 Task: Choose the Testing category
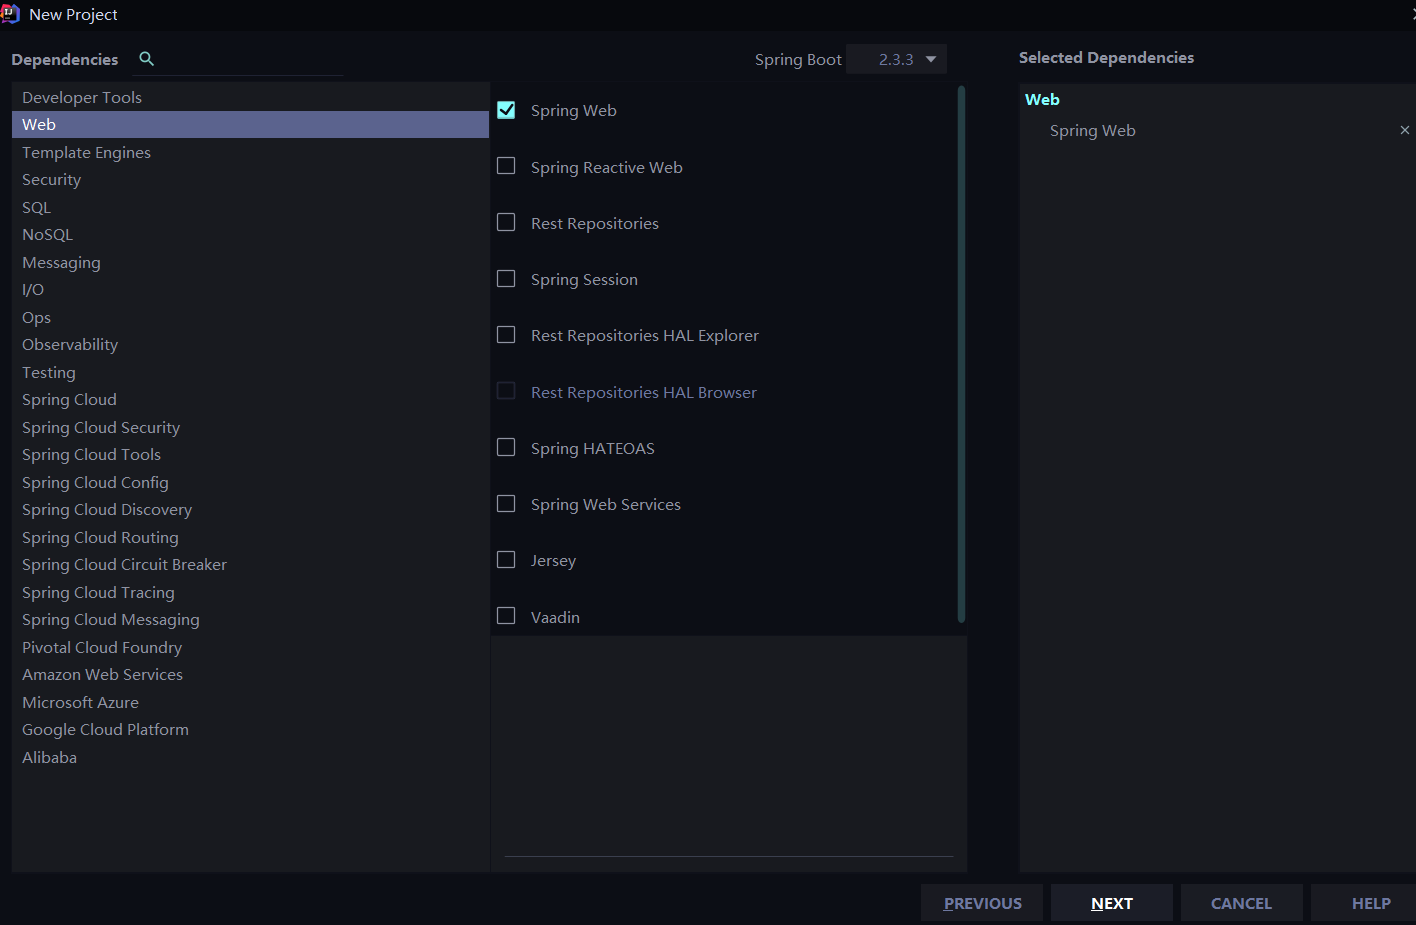tap(250, 372)
